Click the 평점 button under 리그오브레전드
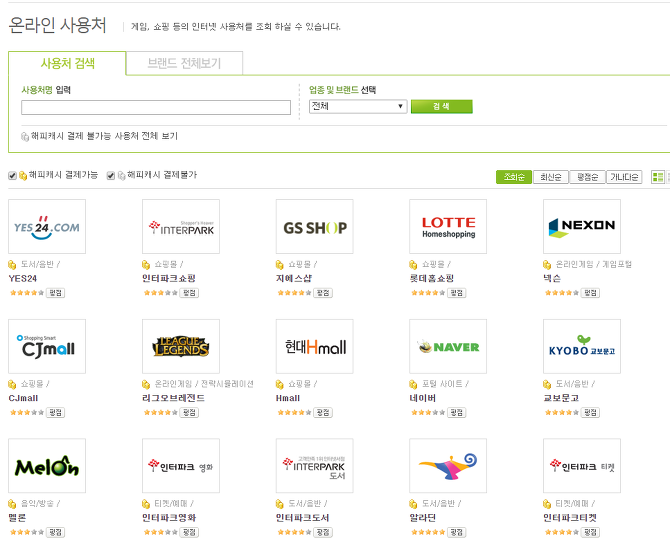This screenshot has width=670, height=552. [x=189, y=412]
